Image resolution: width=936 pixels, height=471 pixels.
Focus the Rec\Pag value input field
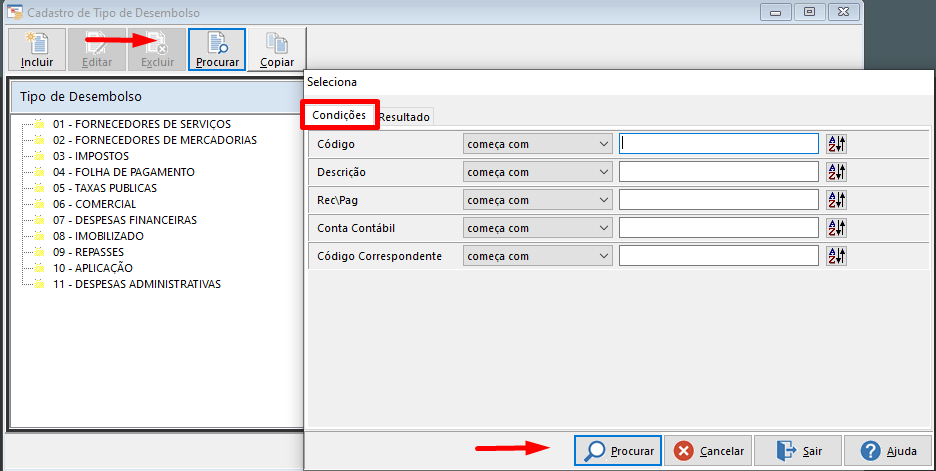click(x=719, y=200)
